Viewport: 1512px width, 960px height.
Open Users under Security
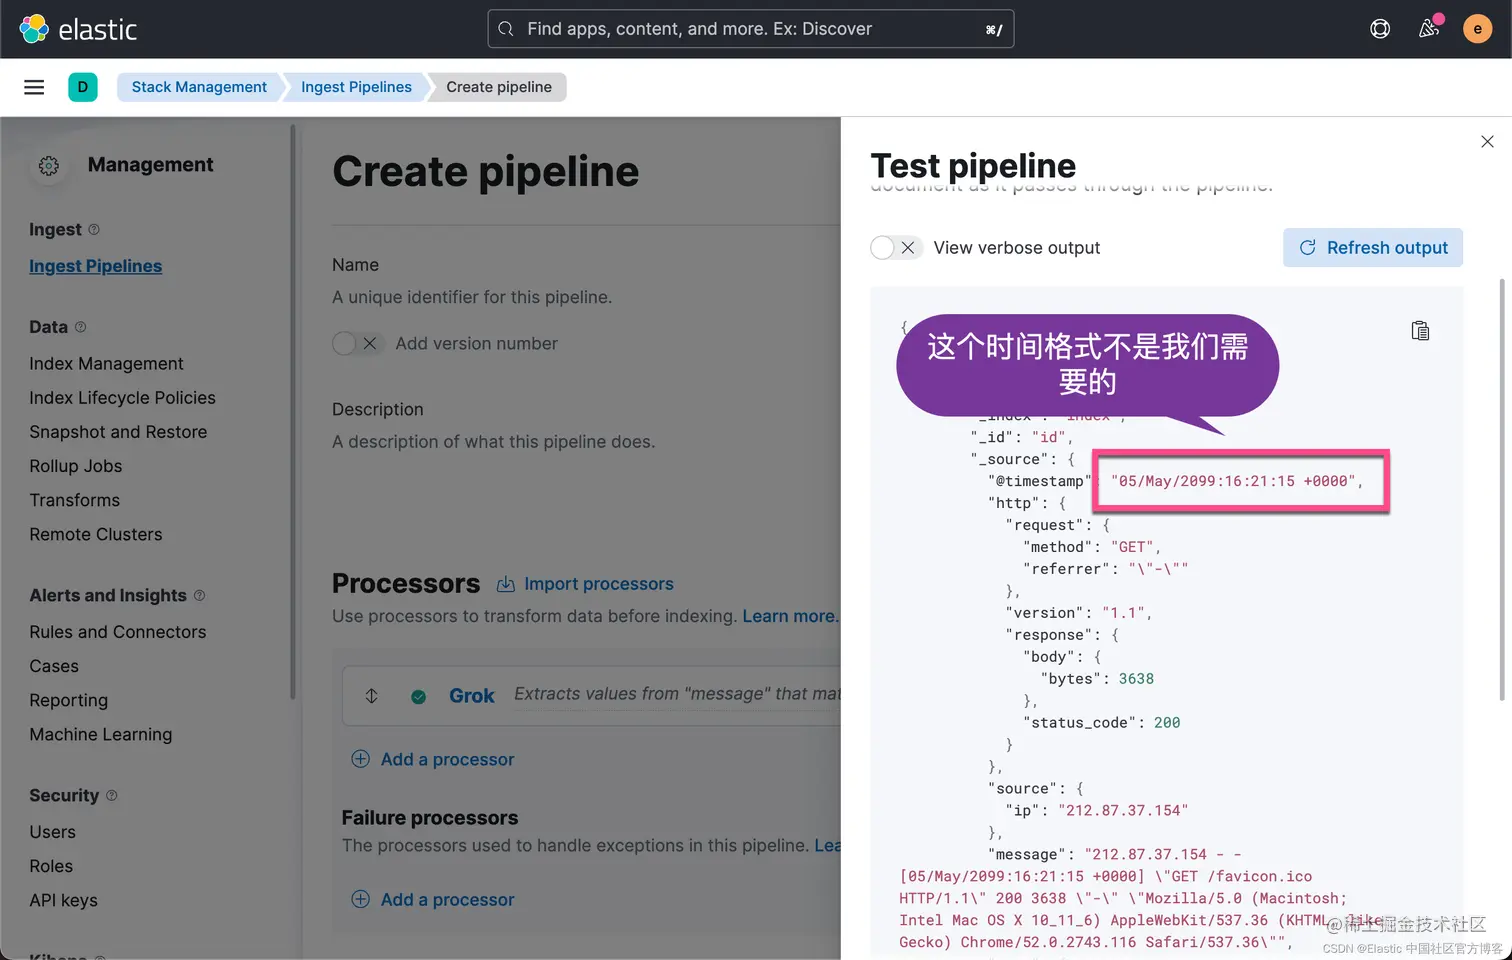[52, 832]
